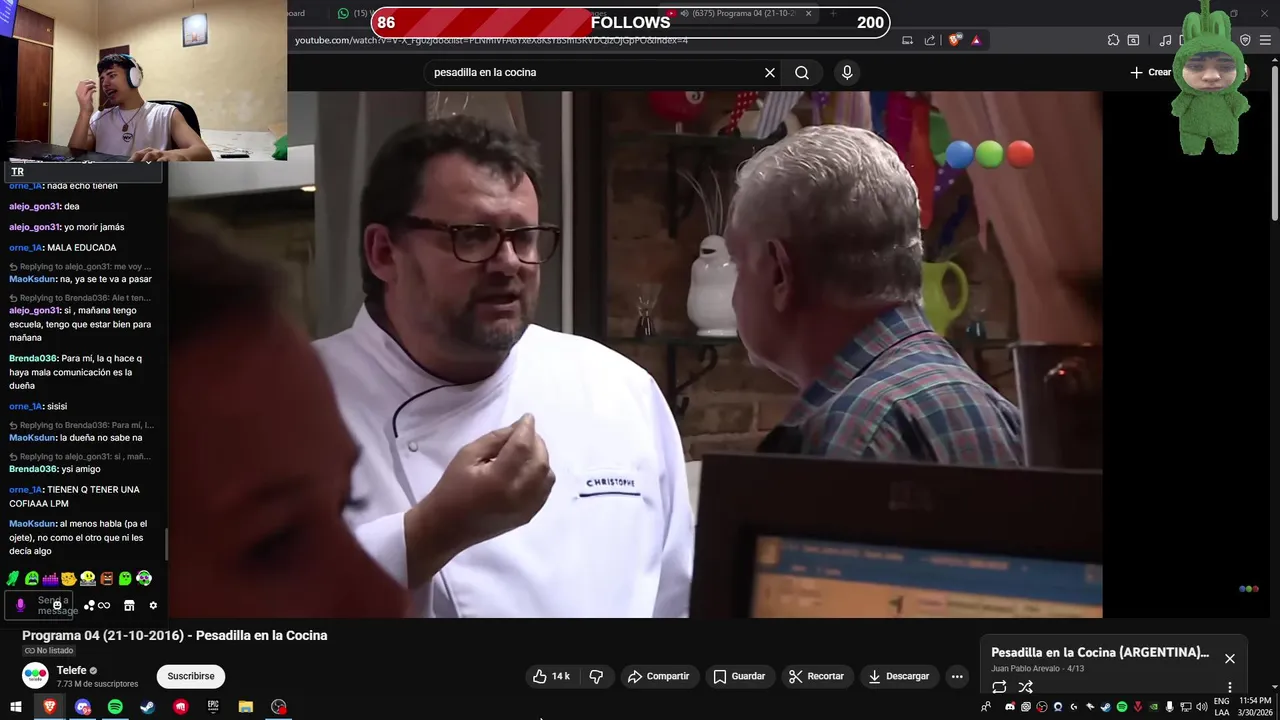The image size is (1280, 720).
Task: Open Brave browser in taskbar
Action: 49,707
